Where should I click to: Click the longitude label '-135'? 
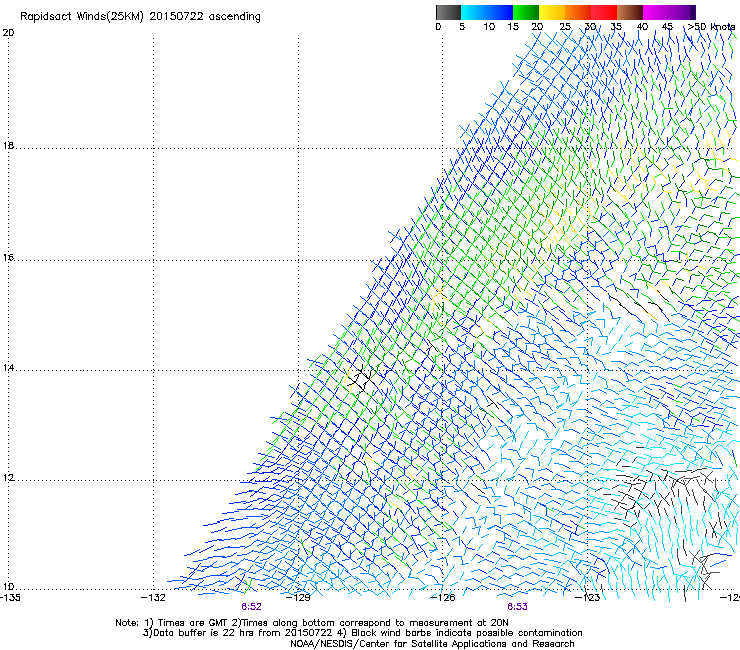click(10, 598)
